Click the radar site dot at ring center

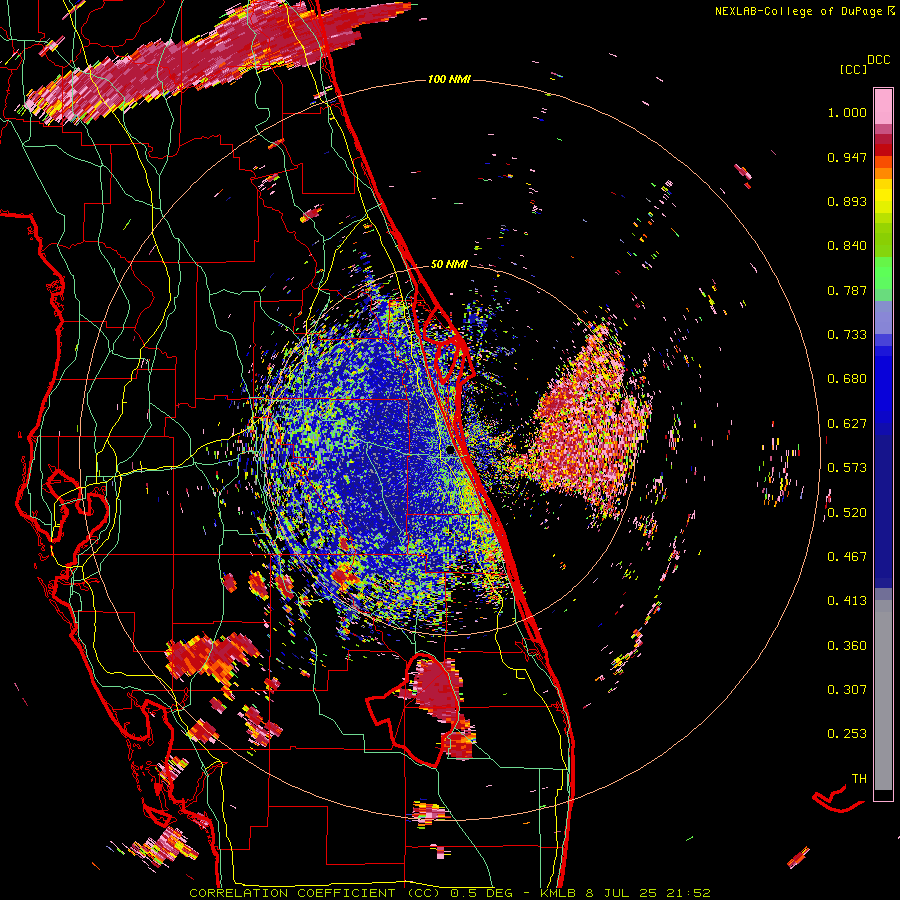coord(450,451)
